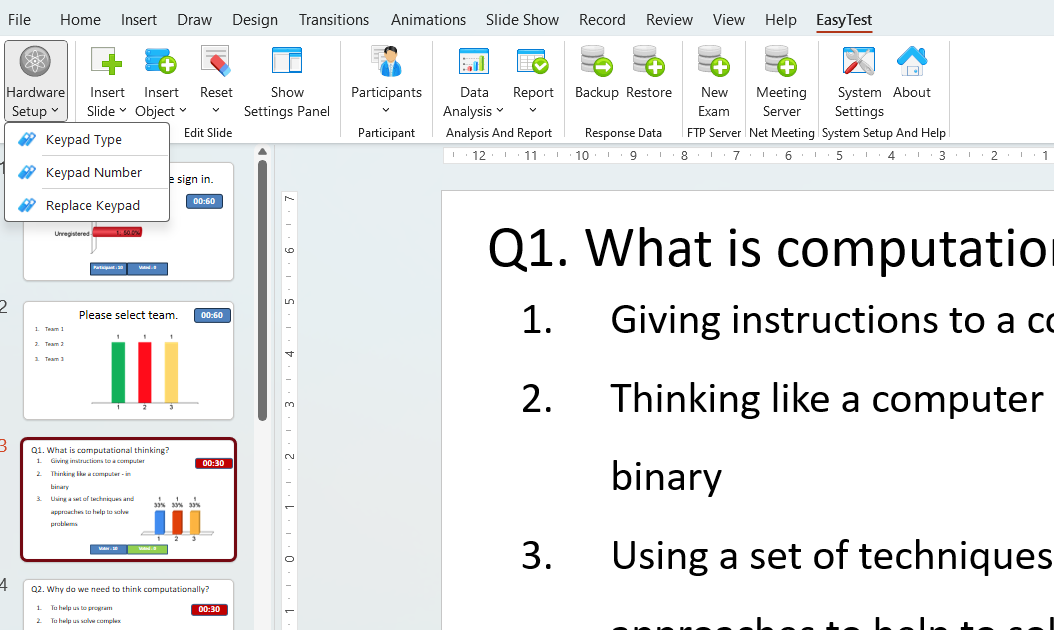Switch to the Slide Show ribbon tab
Screen dimensions: 1054x630
pyautogui.click(x=522, y=19)
